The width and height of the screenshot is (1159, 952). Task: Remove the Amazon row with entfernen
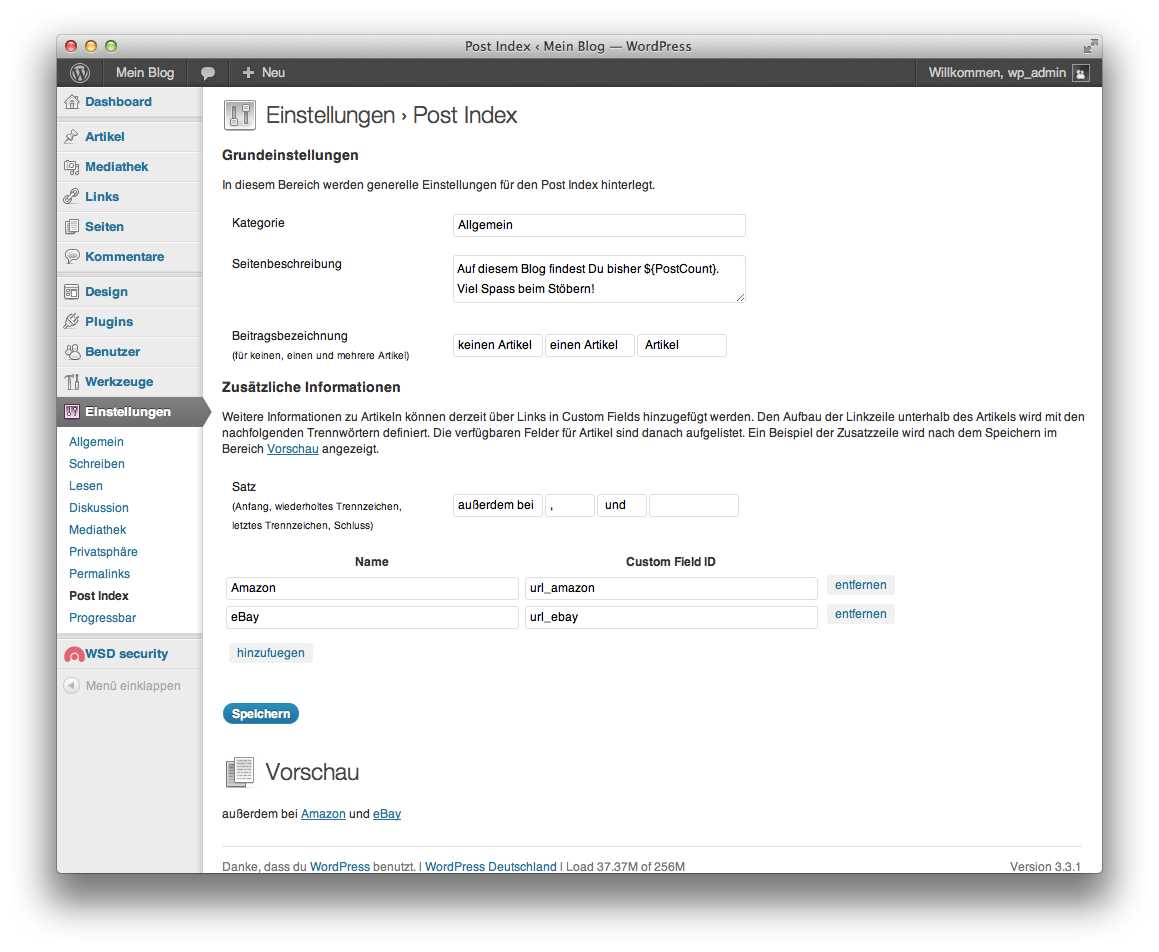860,585
